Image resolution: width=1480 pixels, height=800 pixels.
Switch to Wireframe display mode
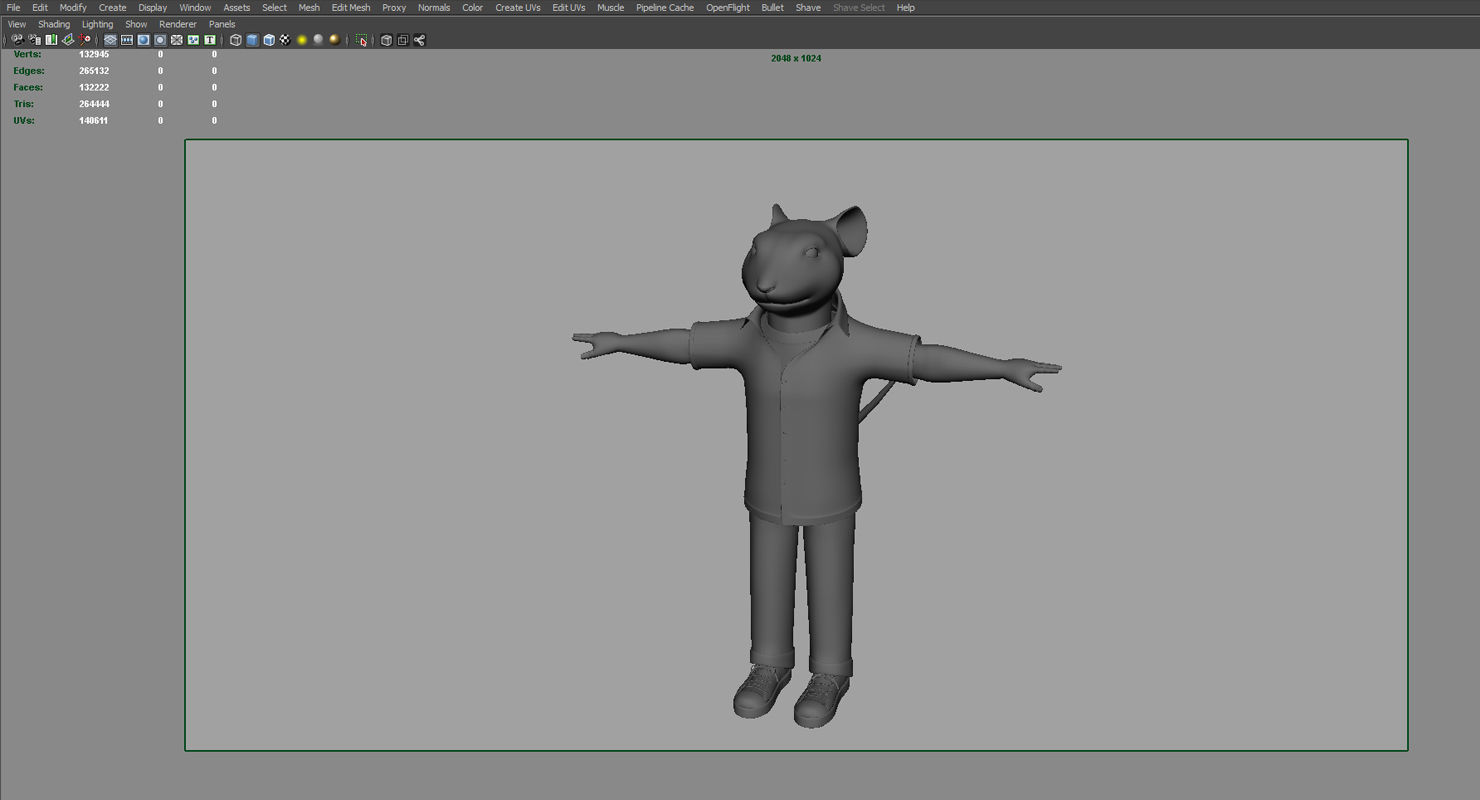click(x=235, y=40)
